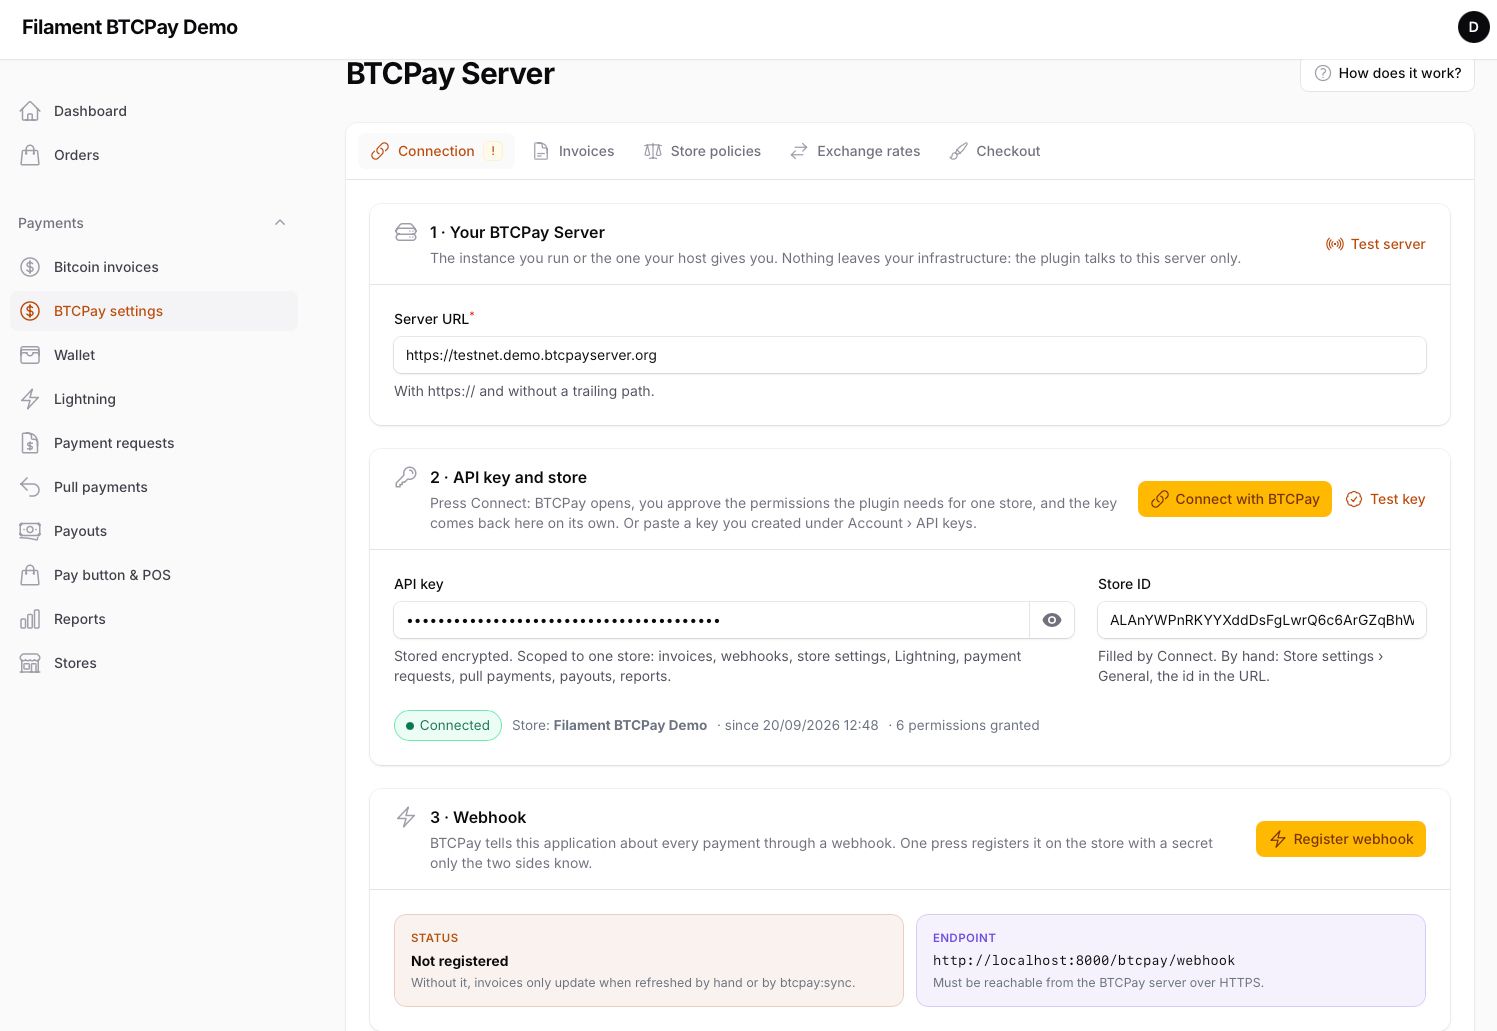This screenshot has height=1031, width=1497.
Task: Click the Lightning bolt sidebar icon
Action: click(30, 399)
